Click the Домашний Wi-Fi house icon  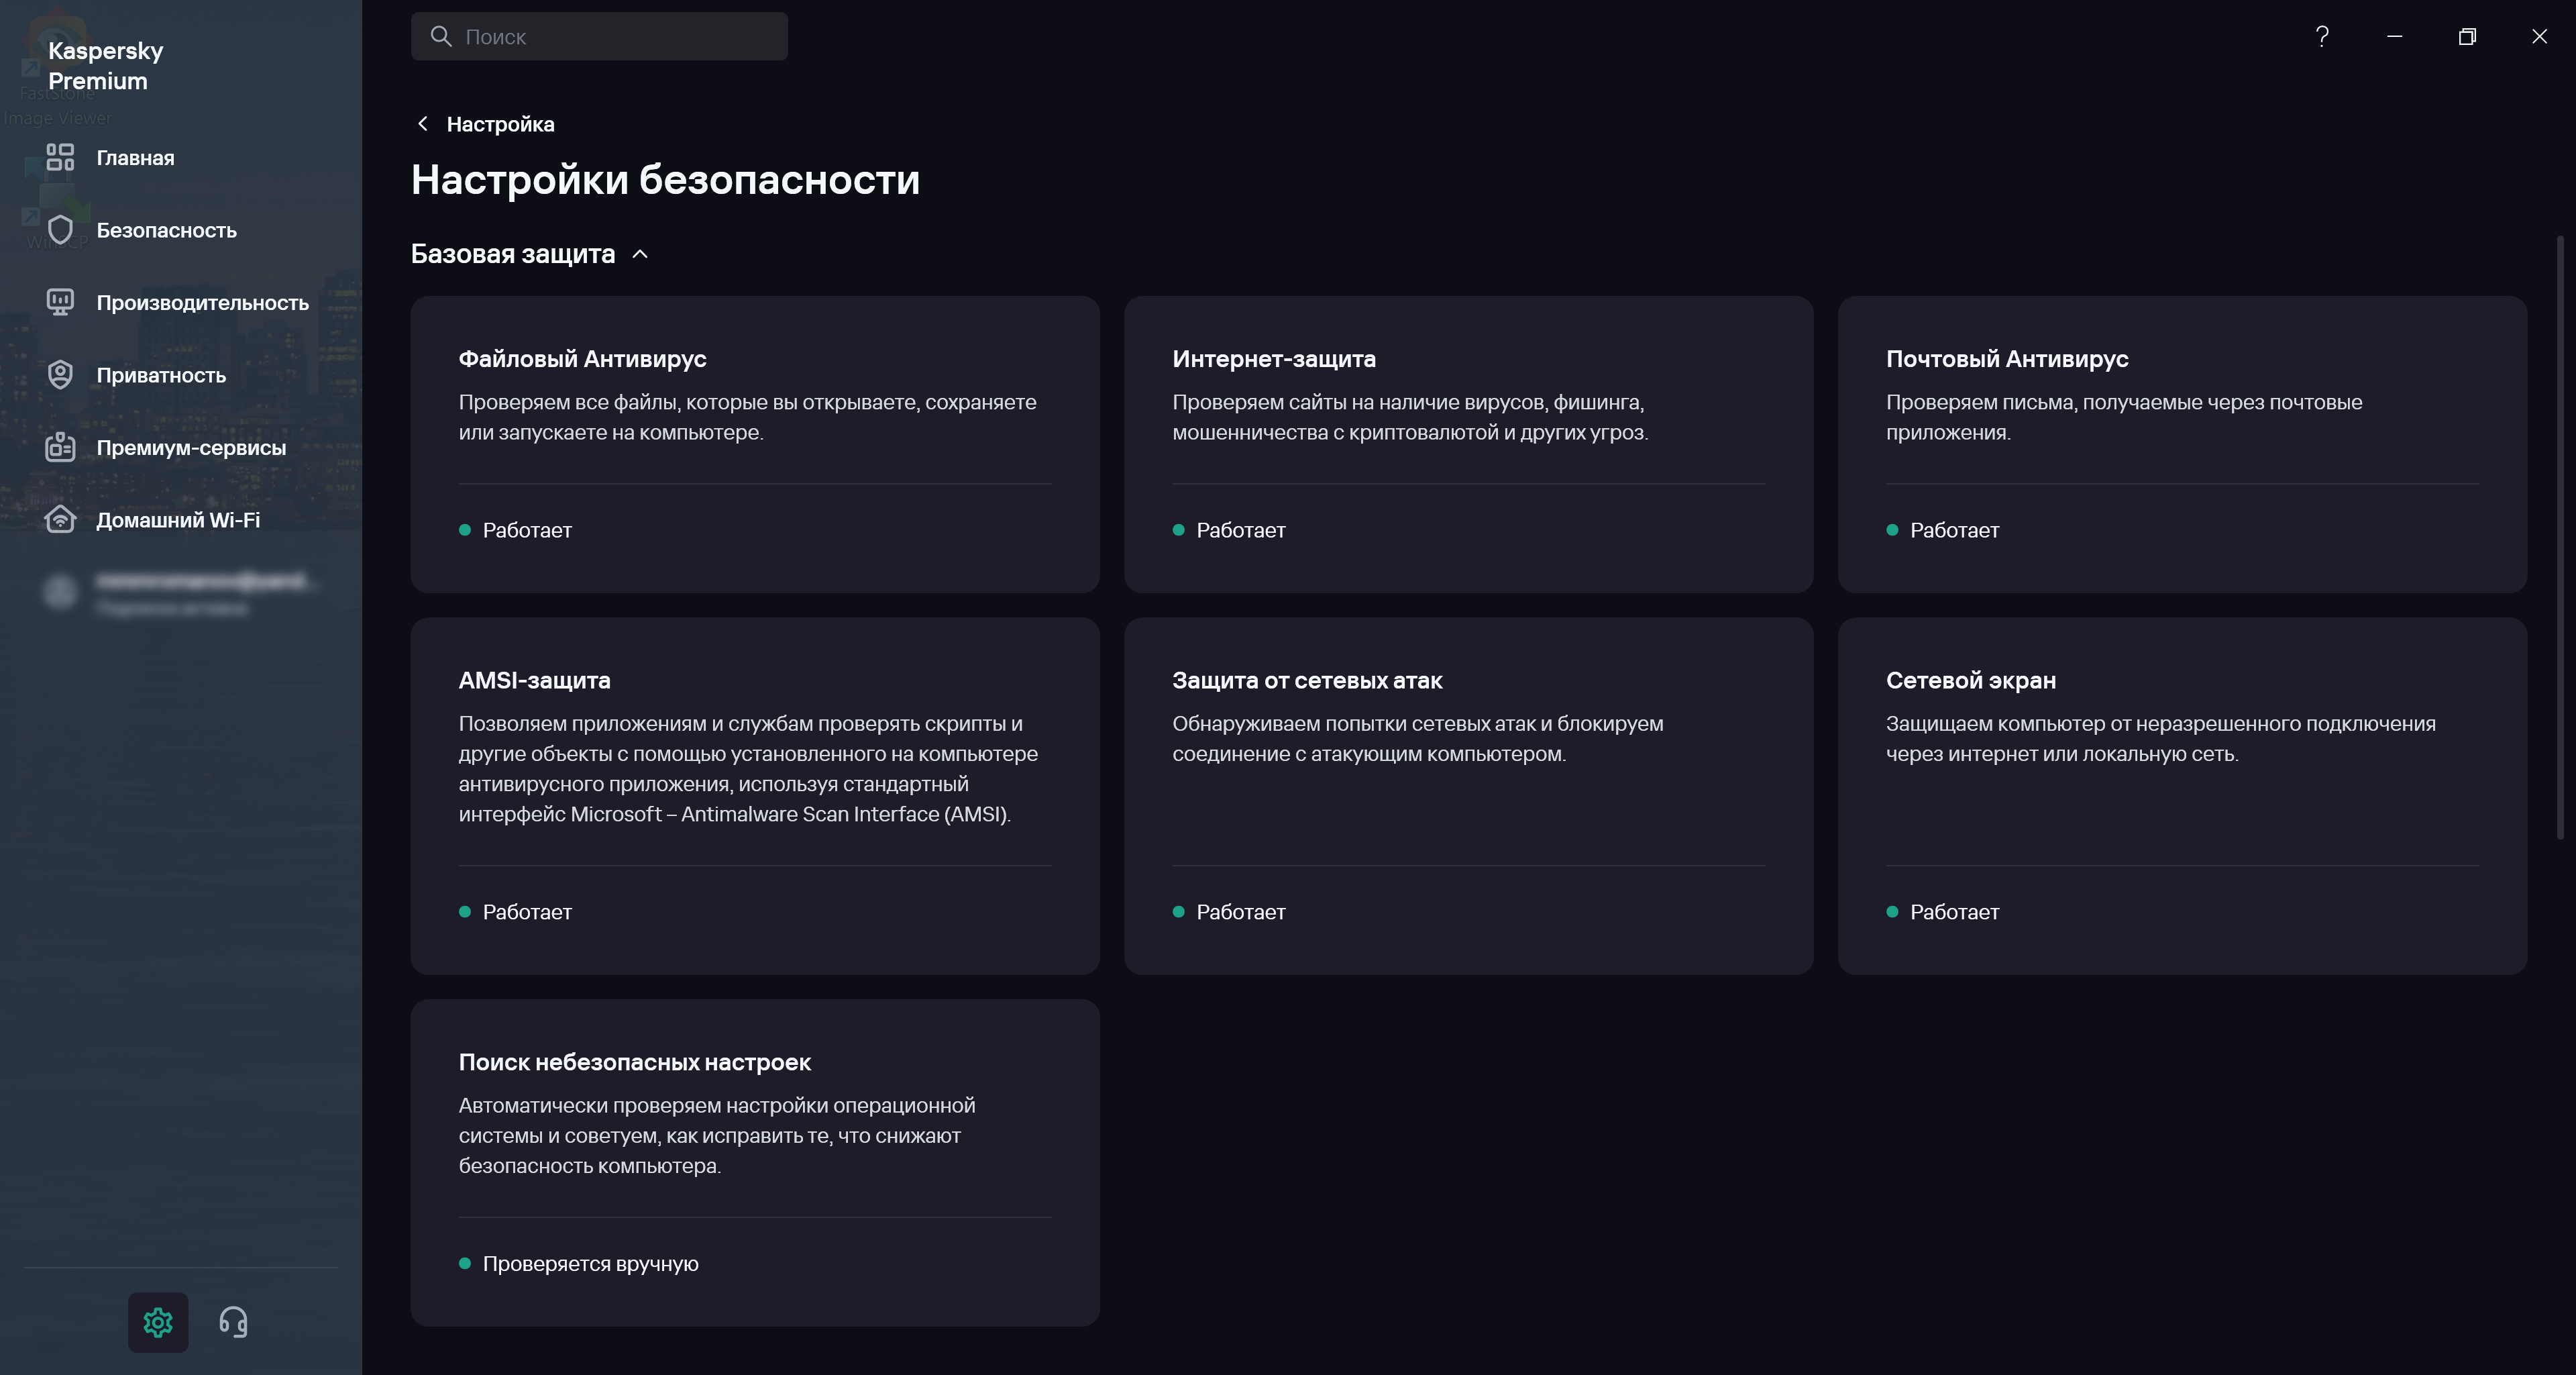point(60,520)
